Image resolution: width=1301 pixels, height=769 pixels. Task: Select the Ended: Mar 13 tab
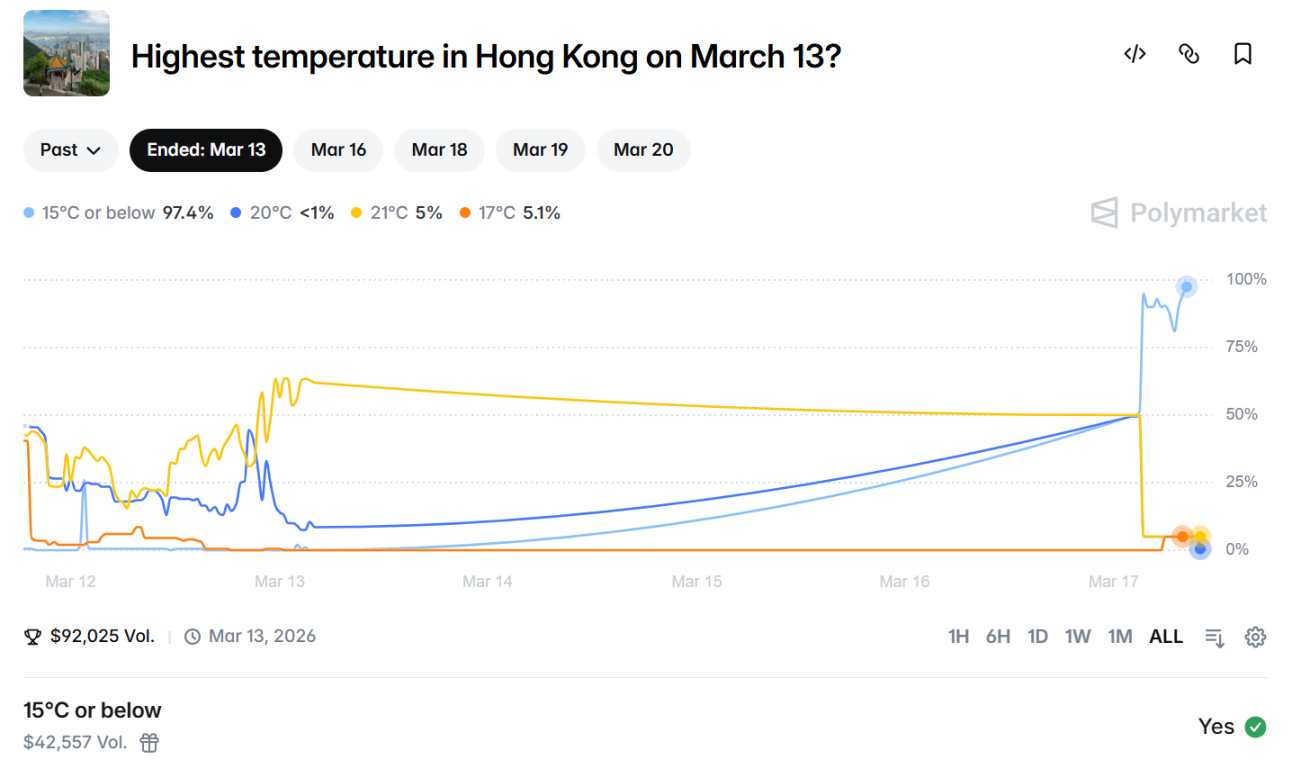click(206, 150)
